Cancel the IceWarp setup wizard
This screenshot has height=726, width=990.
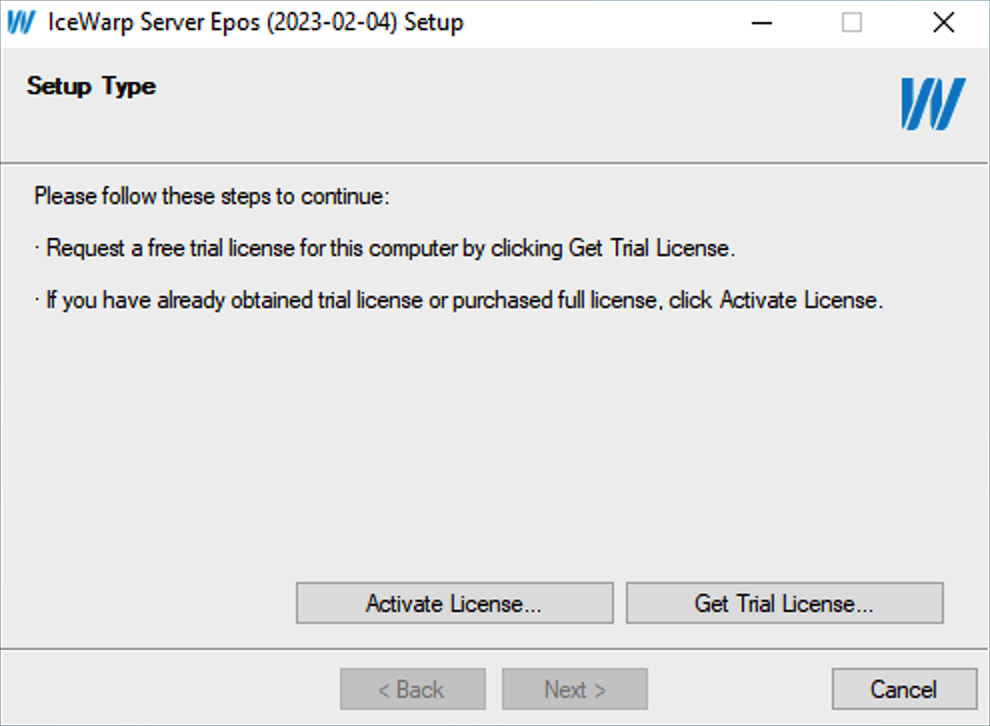point(904,689)
